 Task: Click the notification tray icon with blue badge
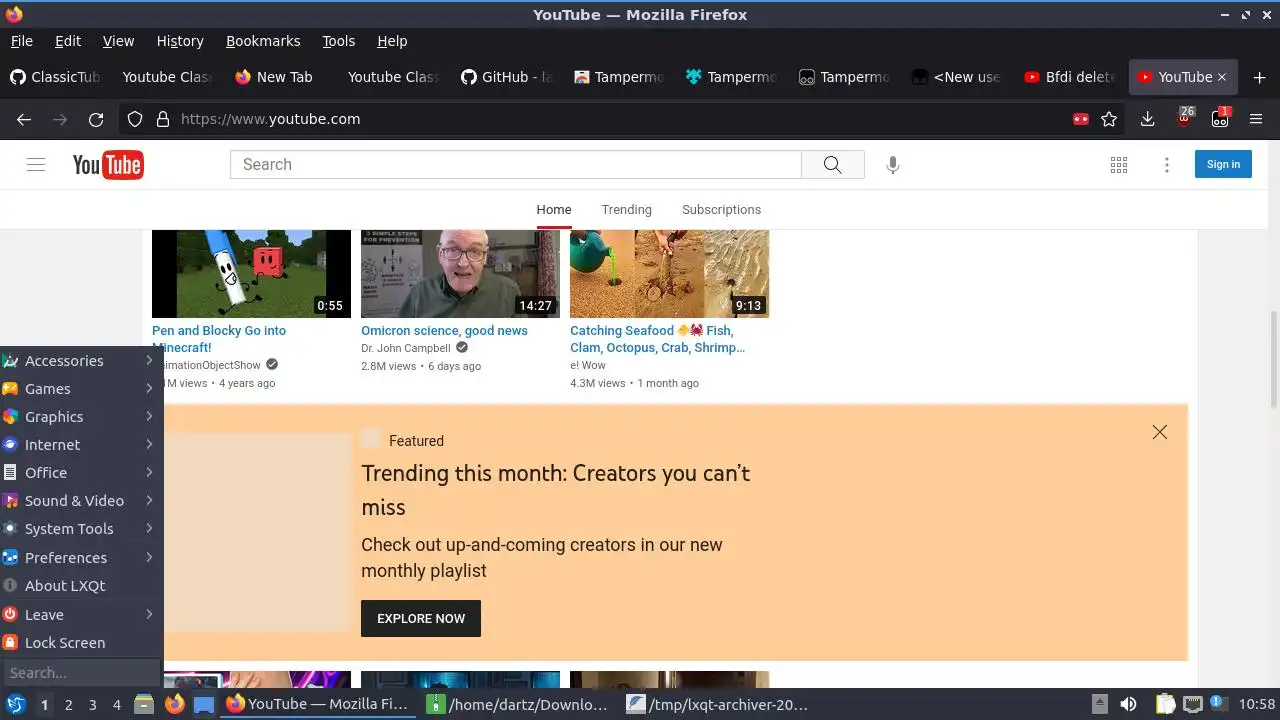1219,704
